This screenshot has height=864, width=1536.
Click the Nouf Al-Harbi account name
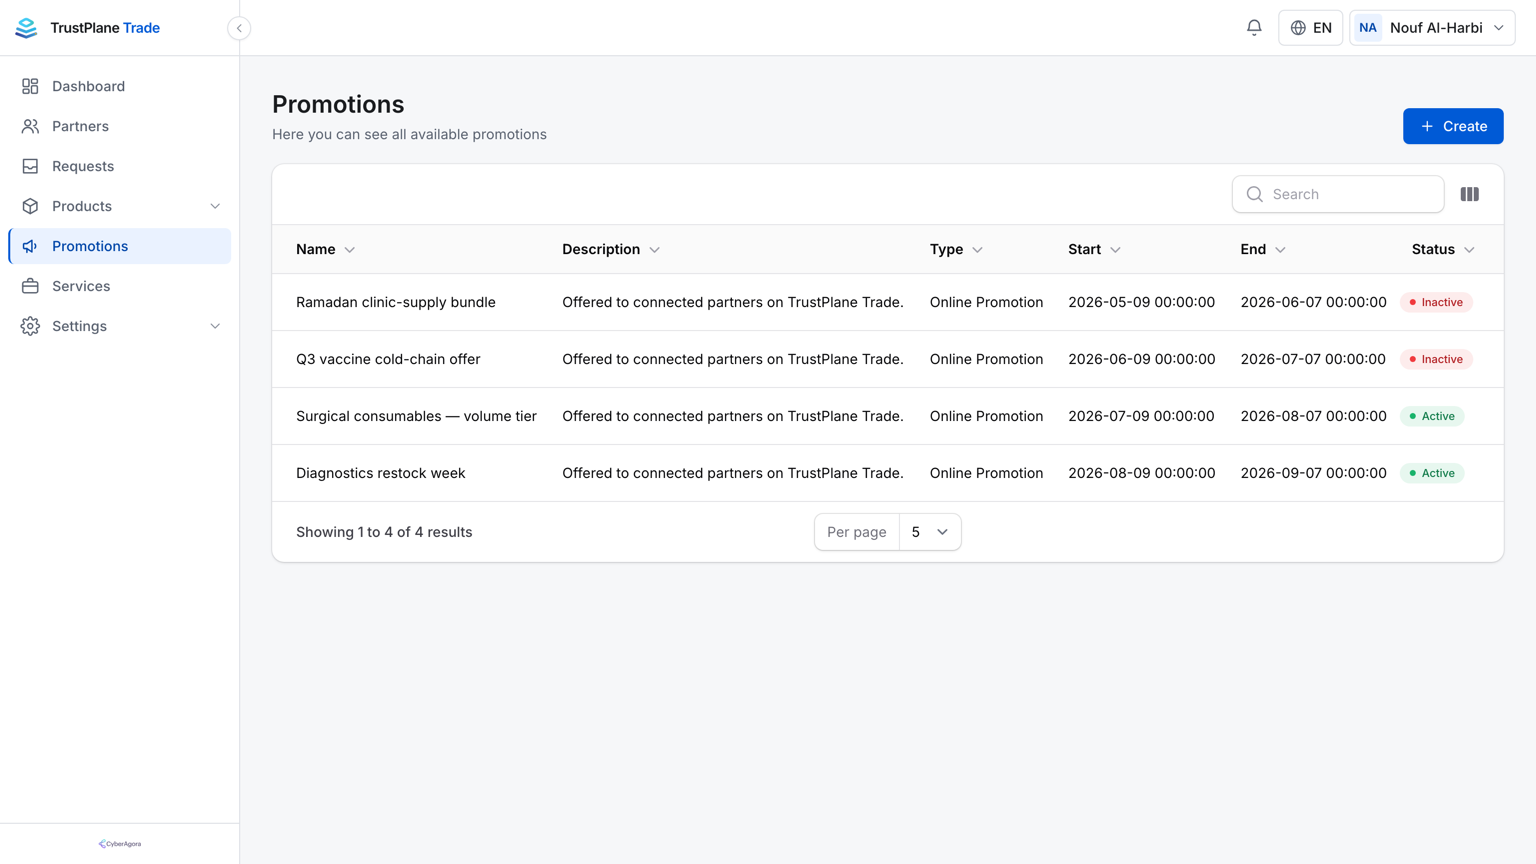[1436, 28]
